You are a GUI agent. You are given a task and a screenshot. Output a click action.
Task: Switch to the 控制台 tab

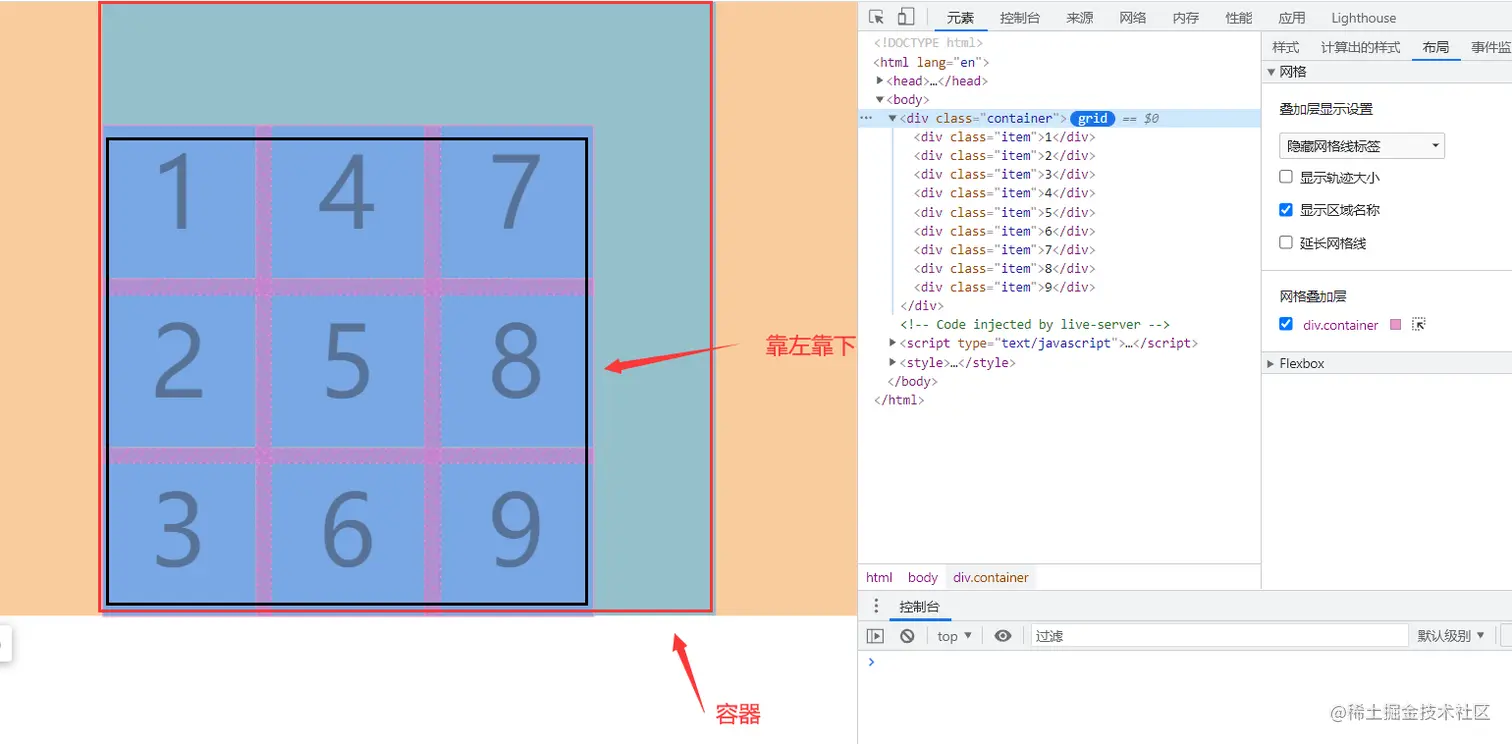(x=1020, y=18)
